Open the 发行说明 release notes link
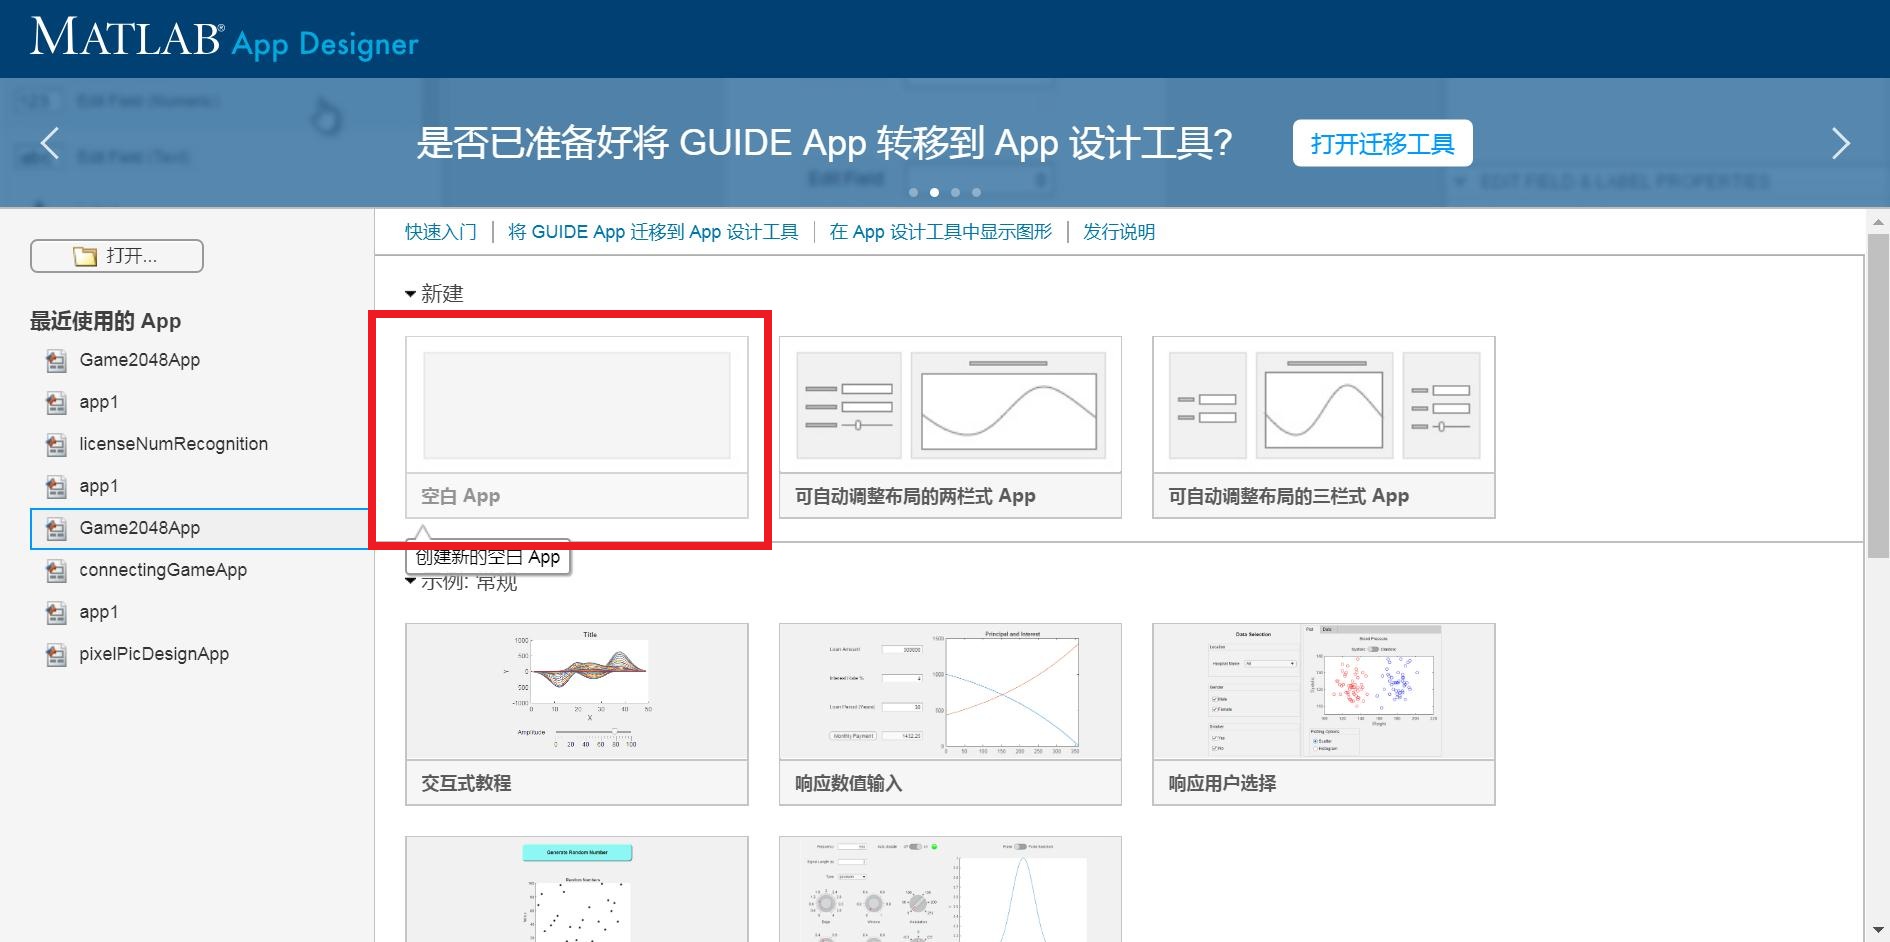 pos(1119,232)
